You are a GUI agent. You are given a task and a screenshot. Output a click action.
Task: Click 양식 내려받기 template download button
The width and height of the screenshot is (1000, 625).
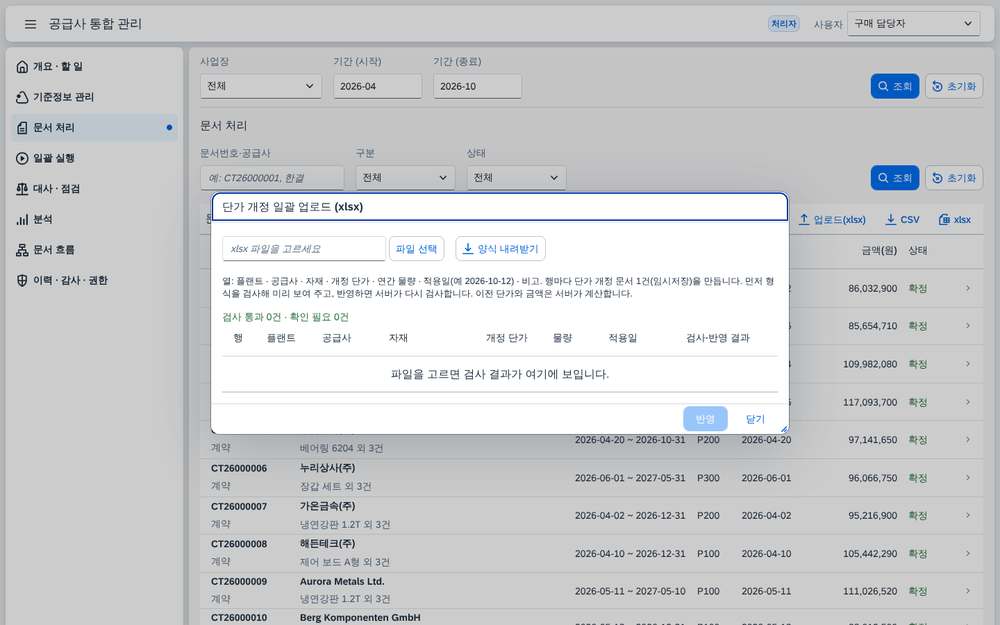[501, 249]
